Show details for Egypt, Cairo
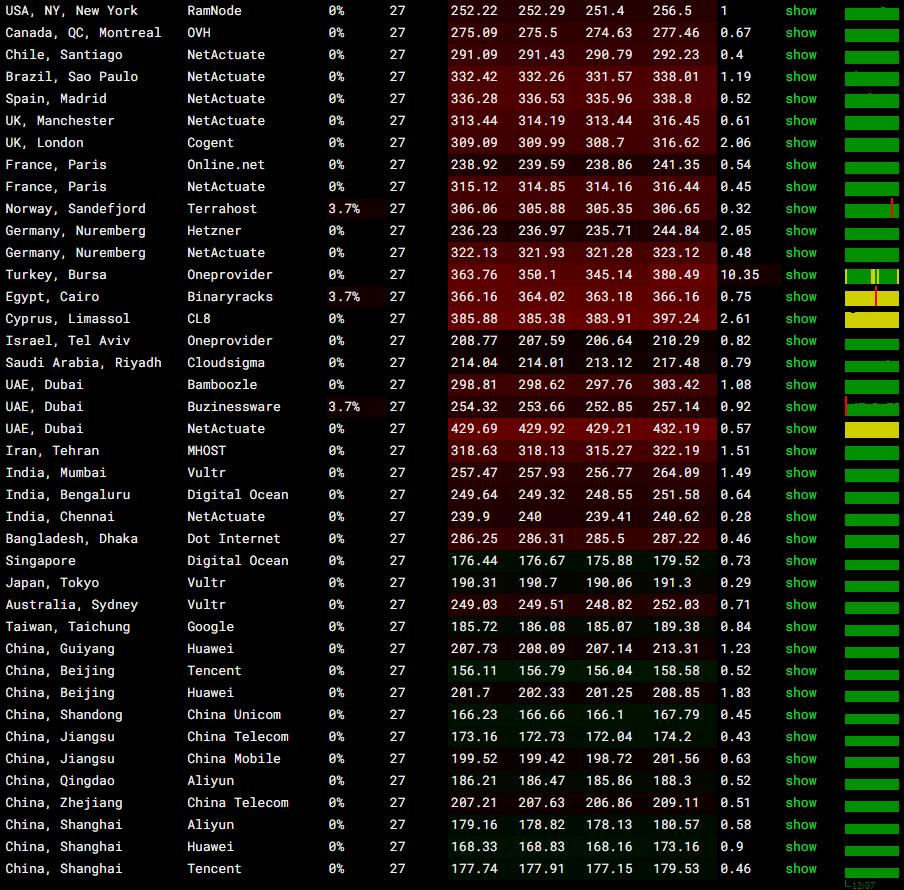 click(801, 297)
